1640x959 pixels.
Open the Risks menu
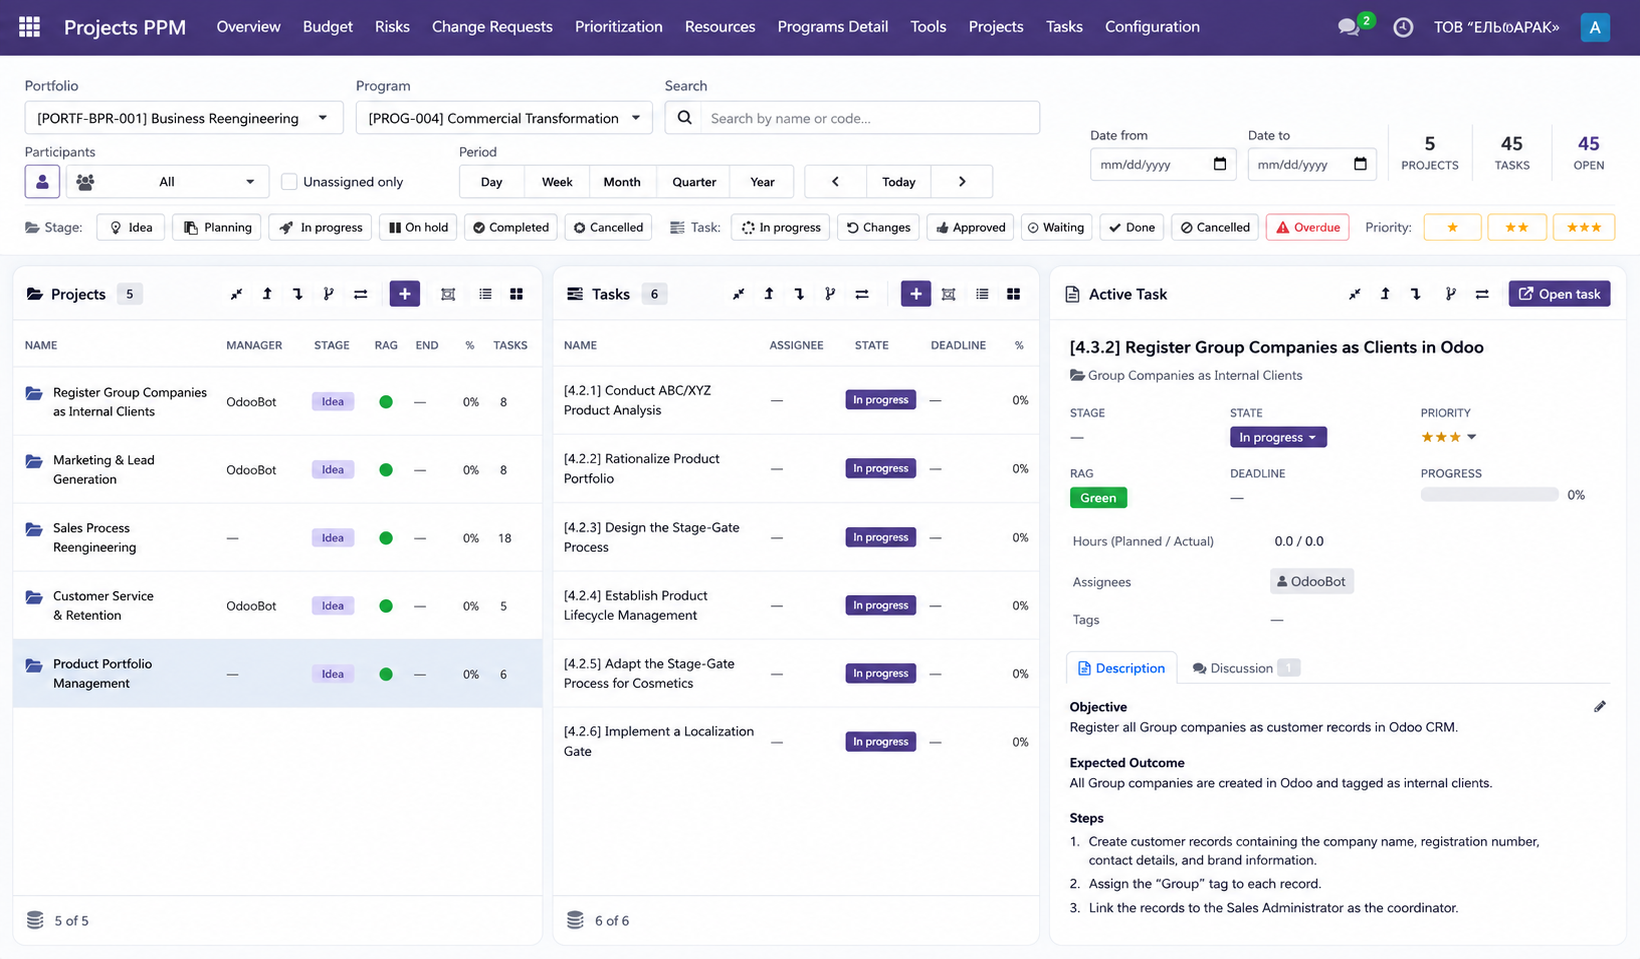coord(392,27)
